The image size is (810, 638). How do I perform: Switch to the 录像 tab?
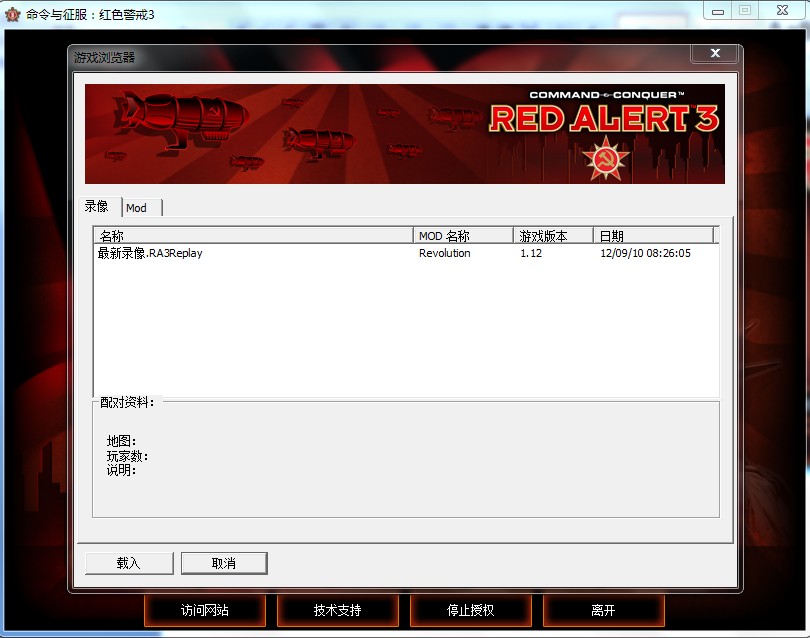pos(100,207)
